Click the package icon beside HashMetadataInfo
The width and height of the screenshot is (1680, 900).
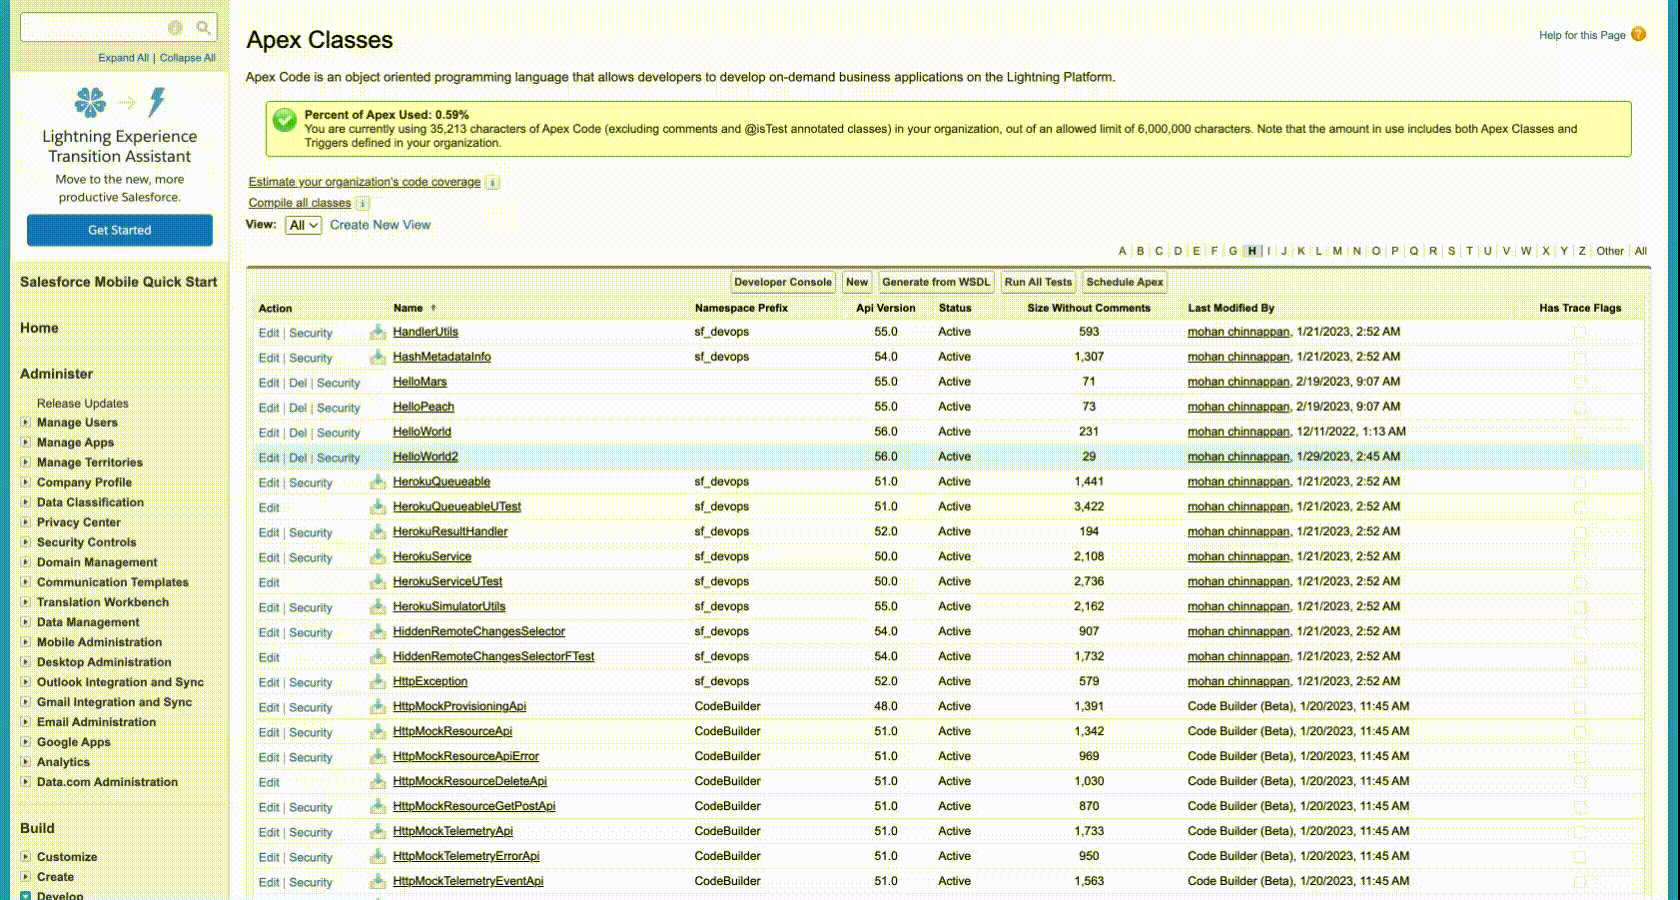(378, 356)
